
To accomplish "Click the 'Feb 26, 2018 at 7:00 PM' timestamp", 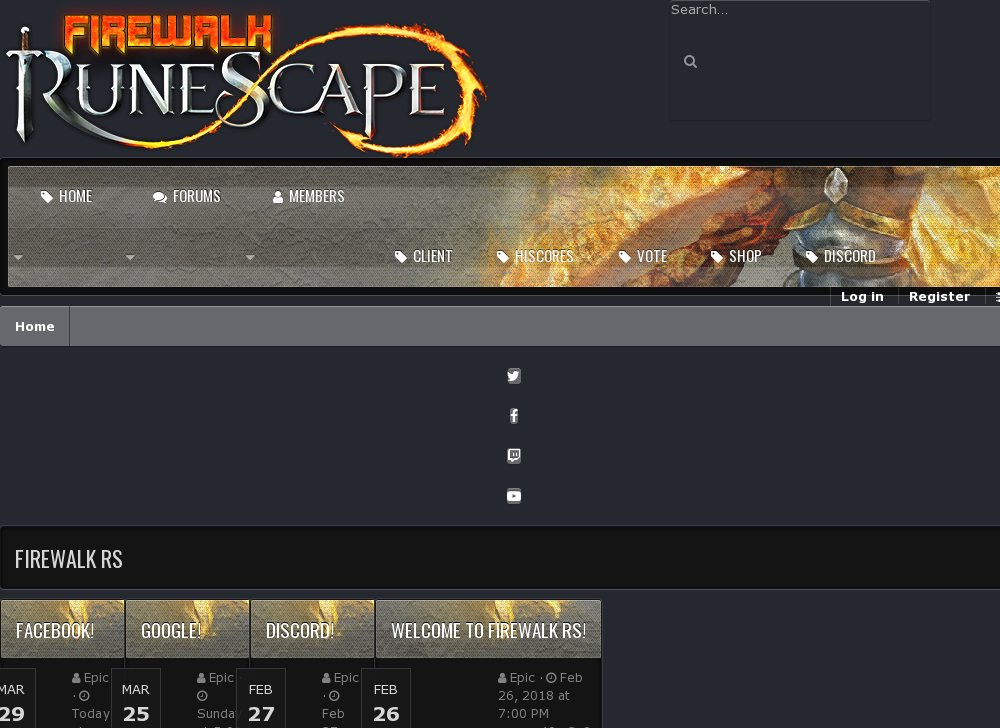I will [541, 695].
